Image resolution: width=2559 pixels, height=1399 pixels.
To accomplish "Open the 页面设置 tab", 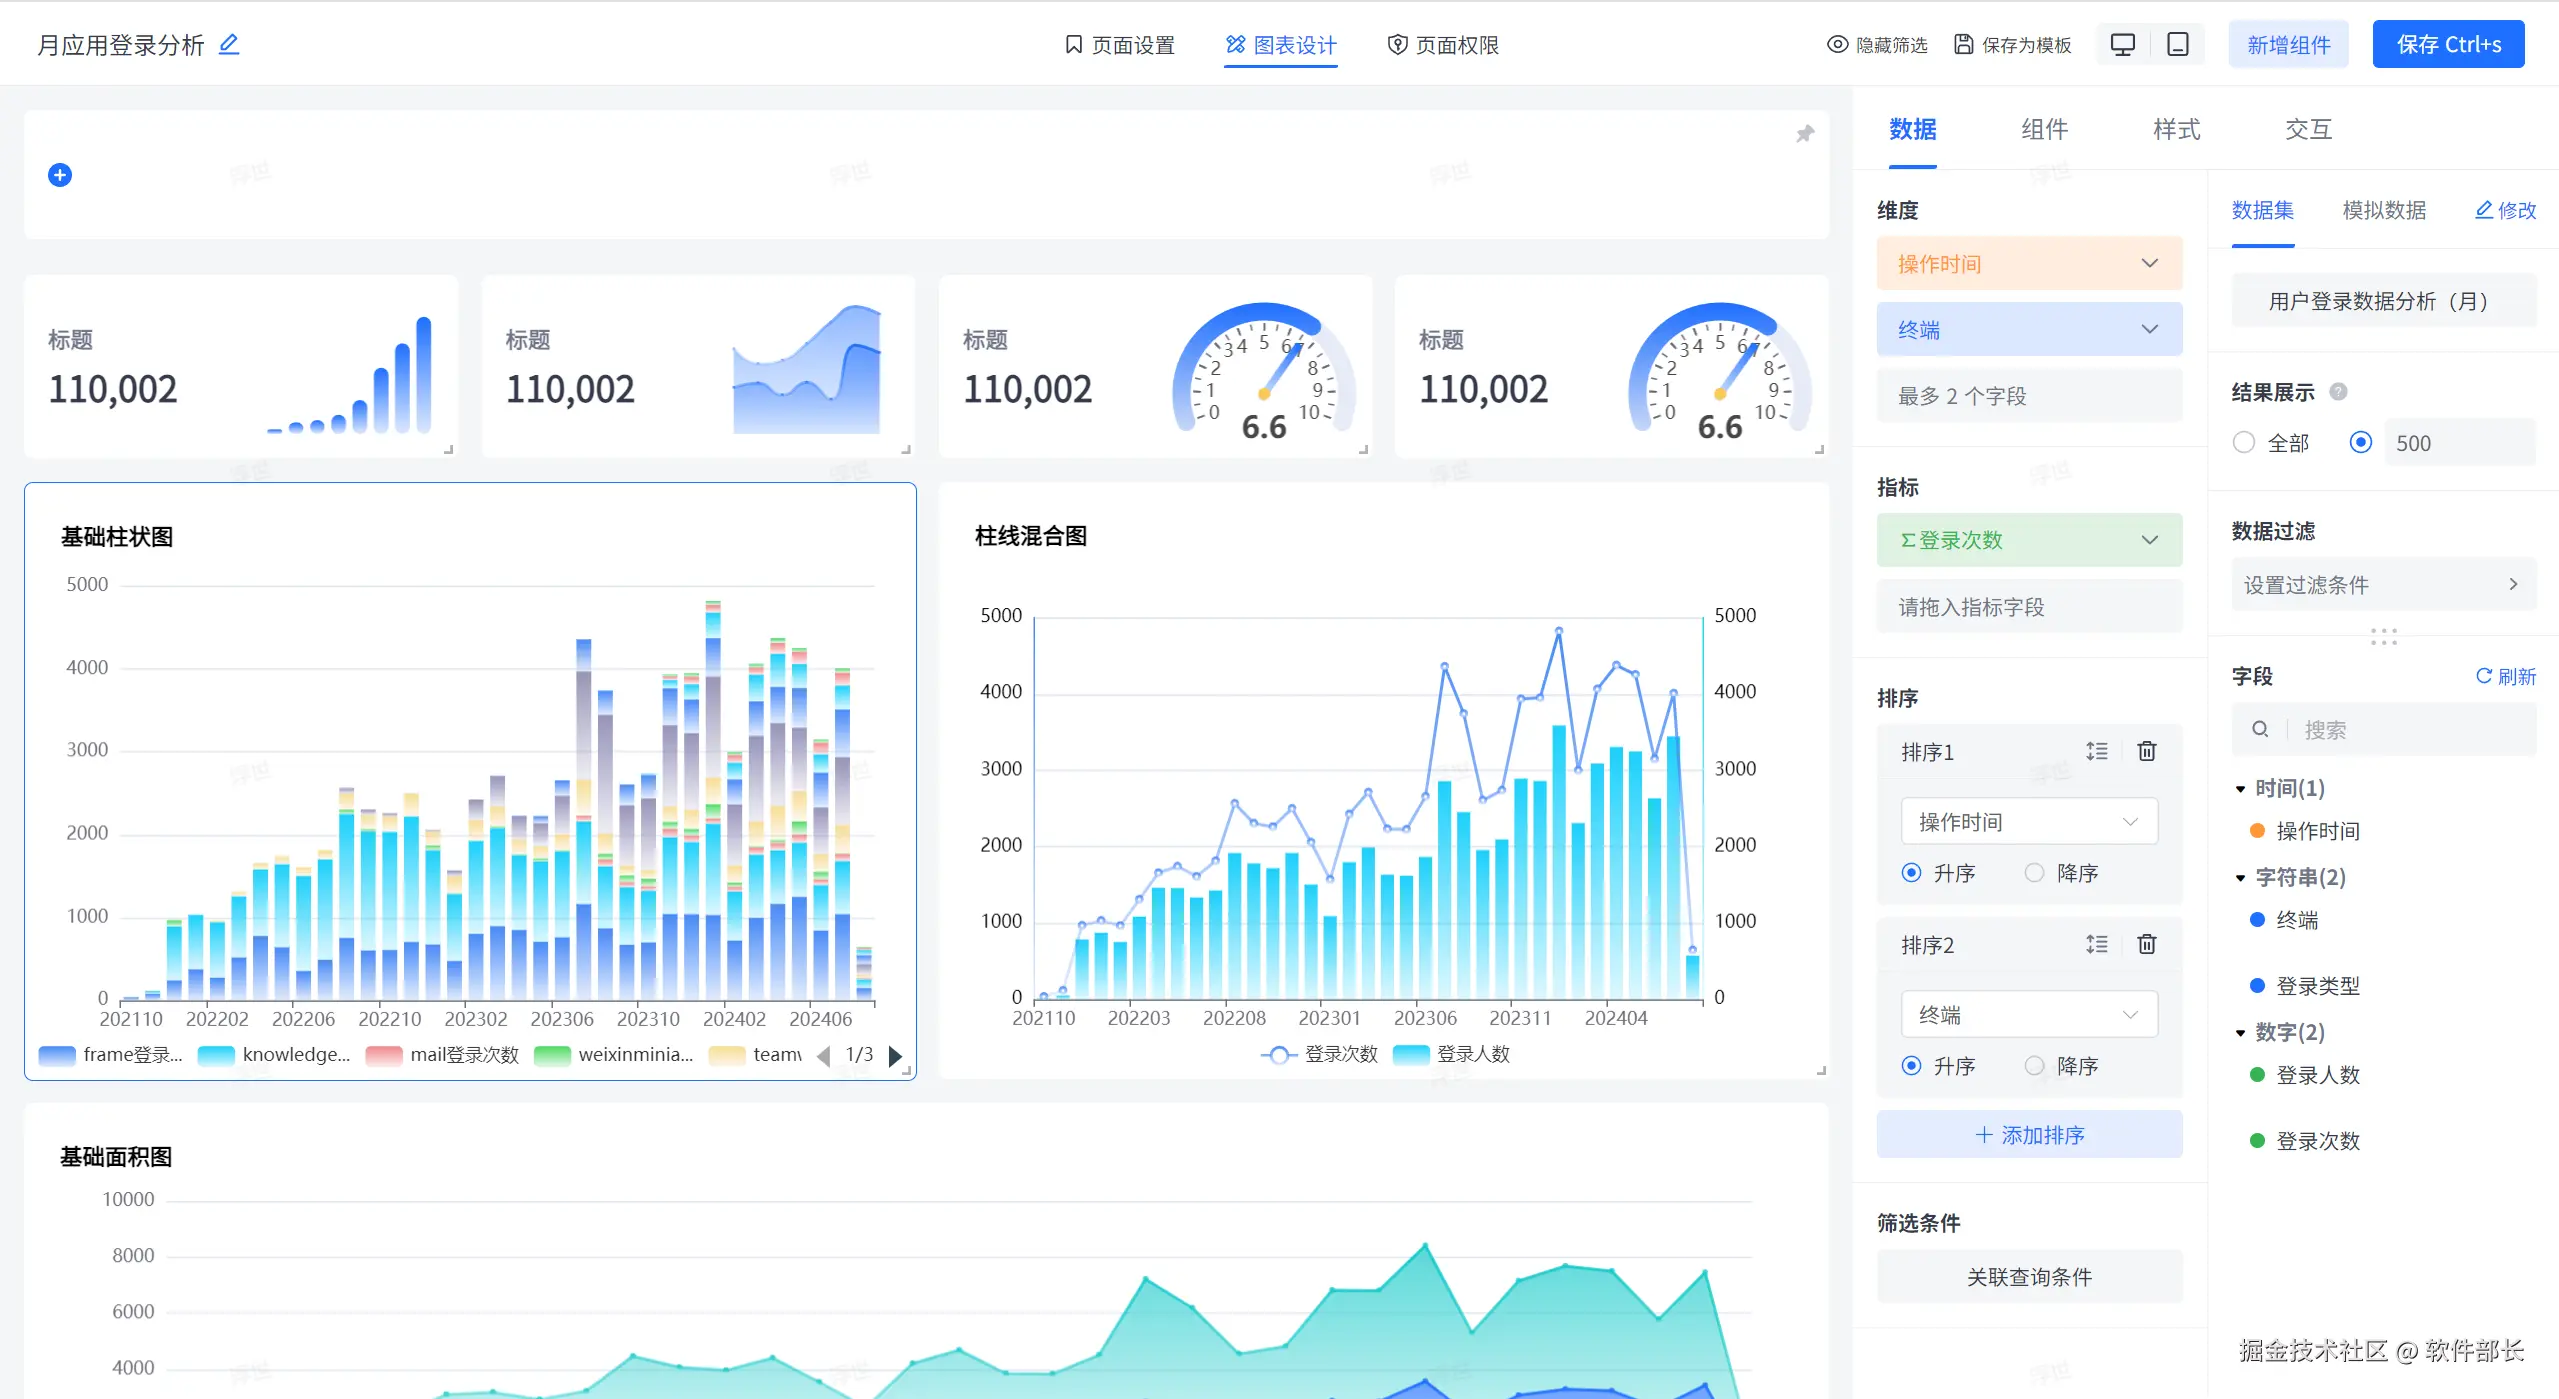I will click(1119, 45).
